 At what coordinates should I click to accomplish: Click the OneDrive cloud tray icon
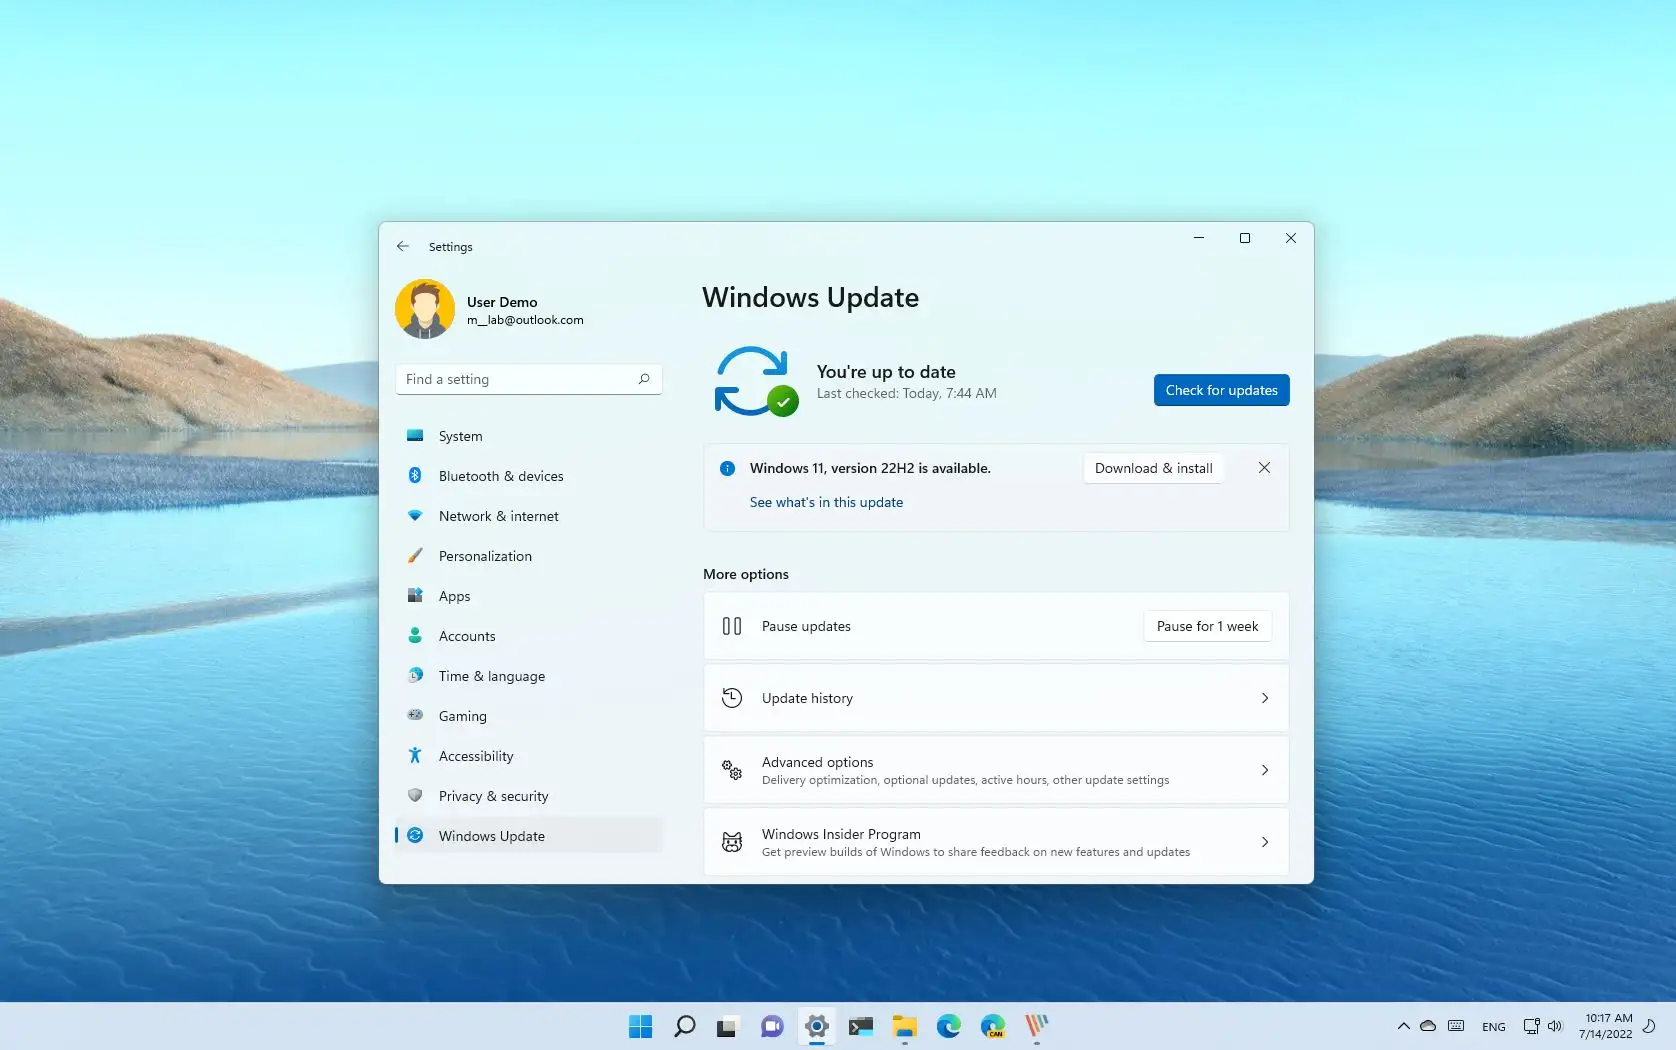(x=1428, y=1026)
